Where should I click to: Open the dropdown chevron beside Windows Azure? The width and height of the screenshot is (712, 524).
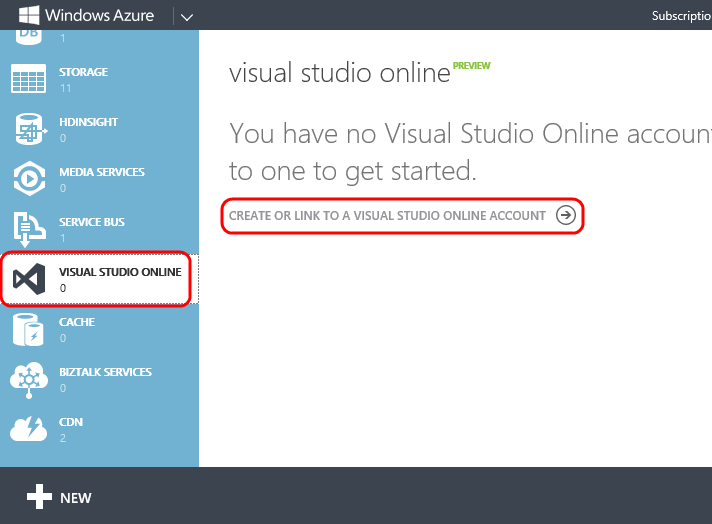[x=187, y=17]
